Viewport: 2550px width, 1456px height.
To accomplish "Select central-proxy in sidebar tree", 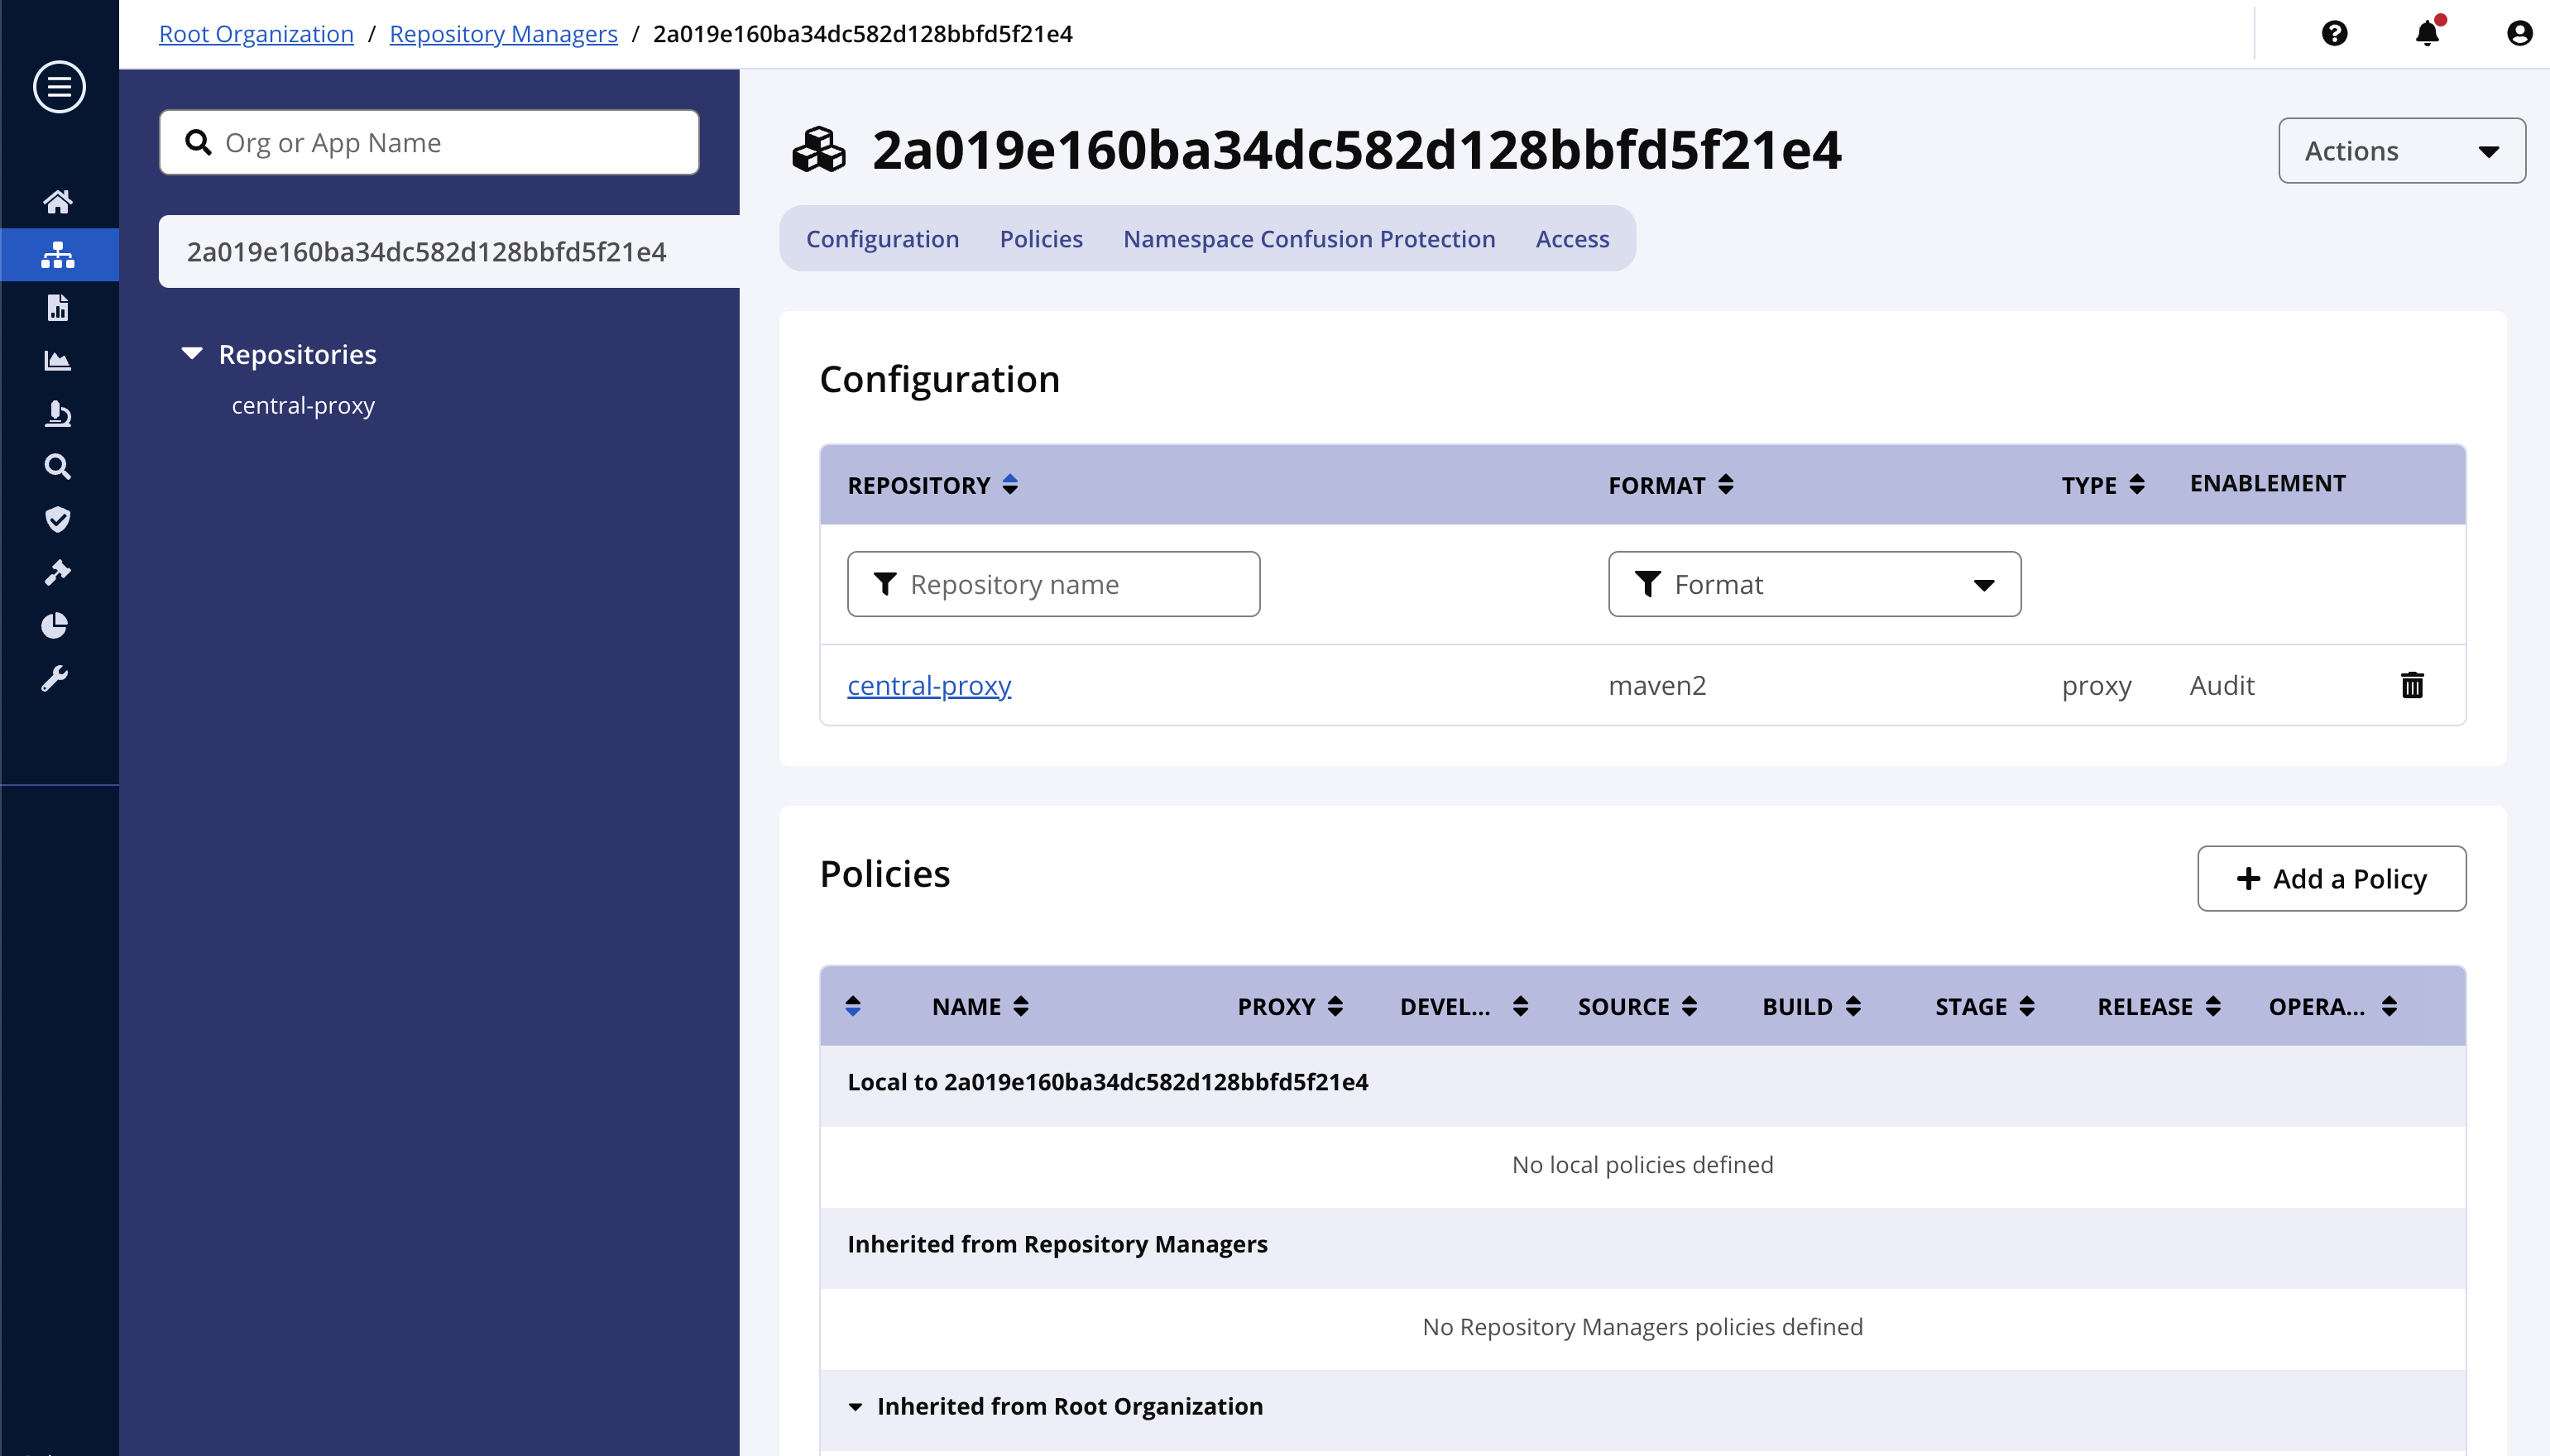I will point(303,406).
